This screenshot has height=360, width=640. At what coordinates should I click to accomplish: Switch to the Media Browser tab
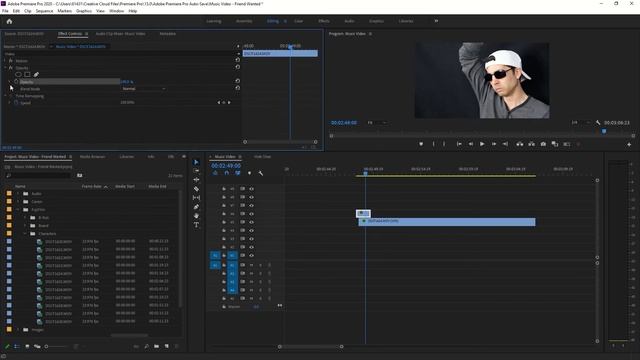pyautogui.click(x=92, y=157)
